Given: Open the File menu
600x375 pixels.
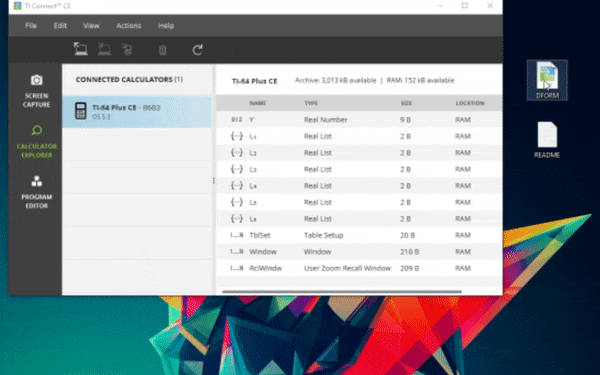Looking at the screenshot, I should pyautogui.click(x=31, y=26).
